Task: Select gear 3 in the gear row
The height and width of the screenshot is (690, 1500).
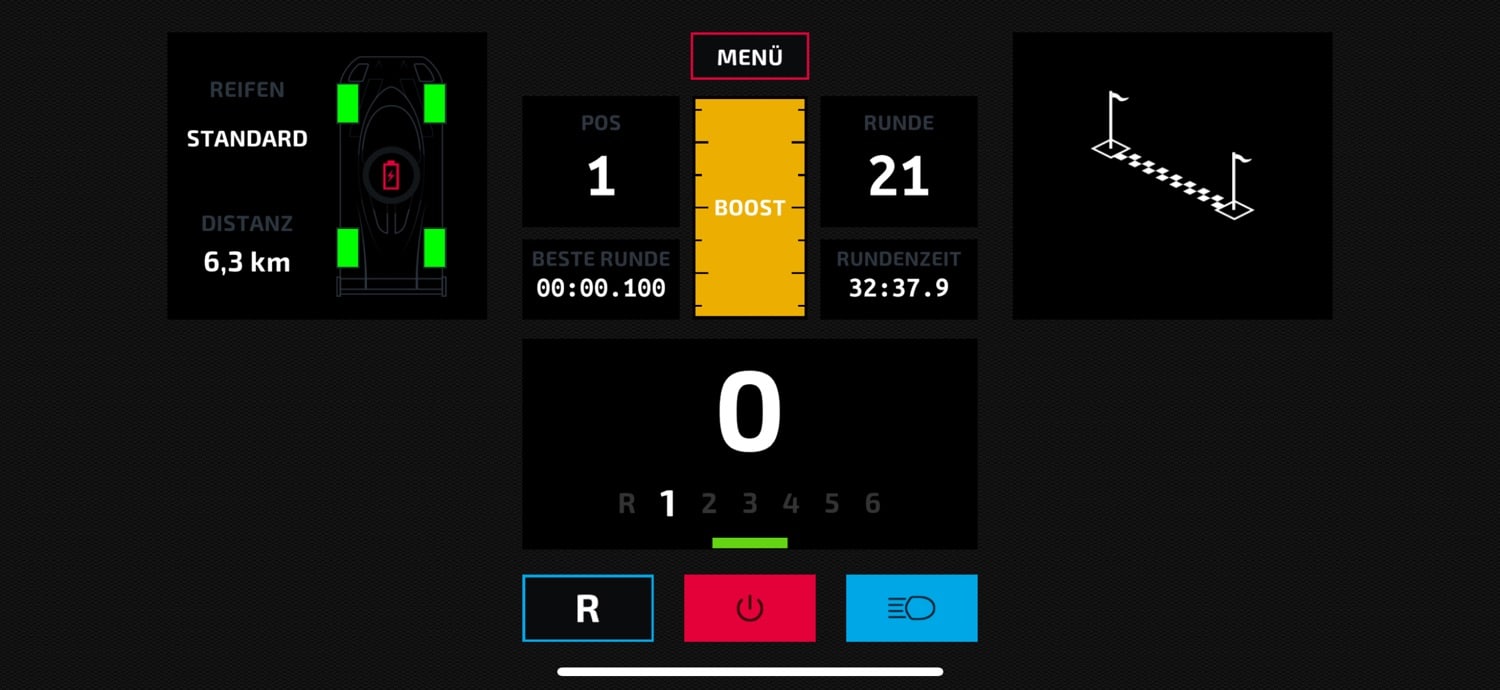Action: click(x=749, y=504)
